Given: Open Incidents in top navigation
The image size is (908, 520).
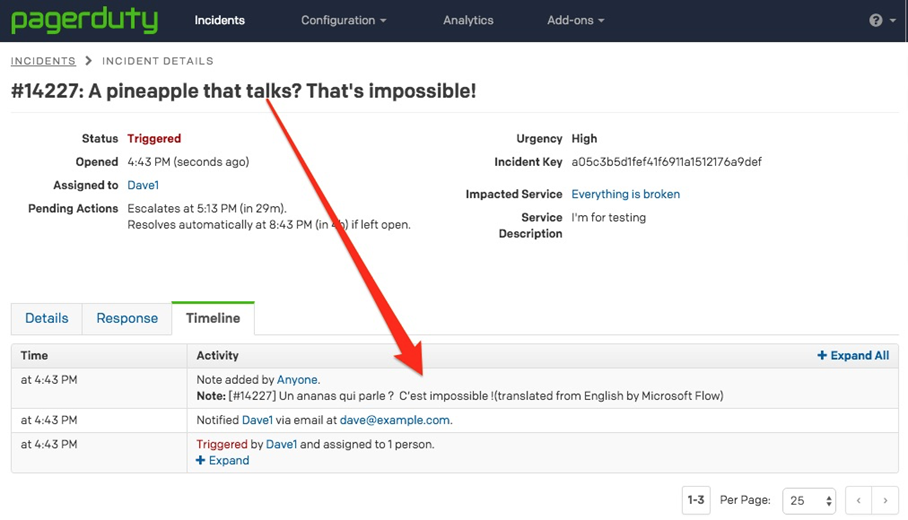Looking at the screenshot, I should pos(219,20).
